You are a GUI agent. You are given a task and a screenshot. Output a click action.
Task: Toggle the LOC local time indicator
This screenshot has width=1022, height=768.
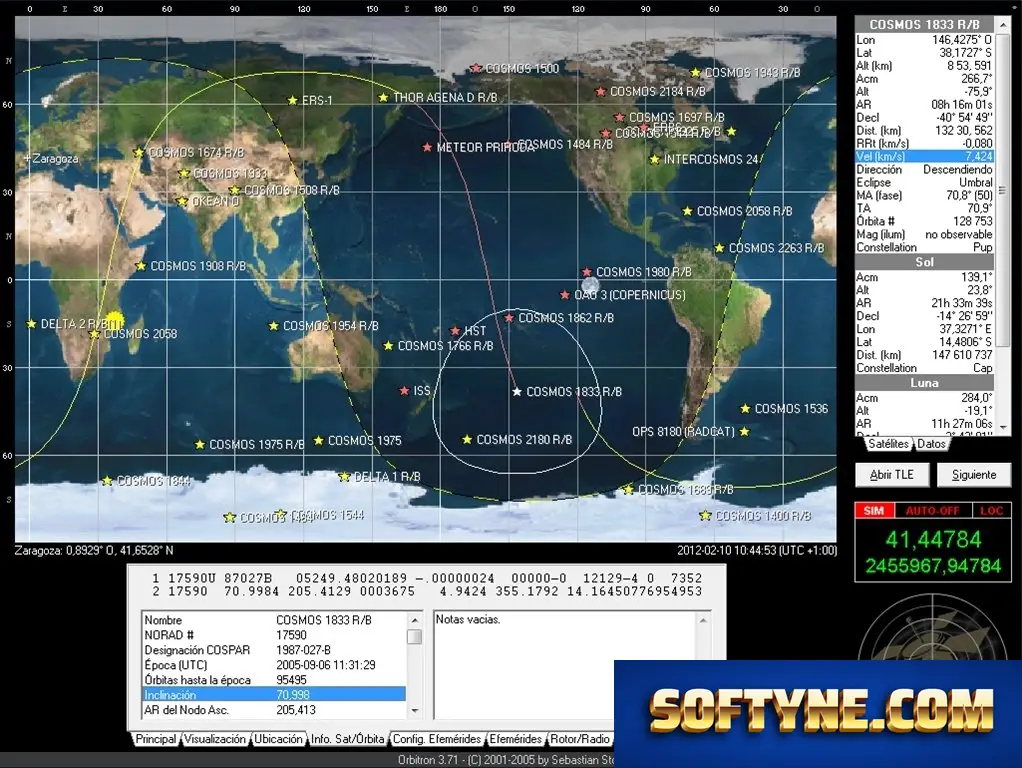pyautogui.click(x=991, y=510)
